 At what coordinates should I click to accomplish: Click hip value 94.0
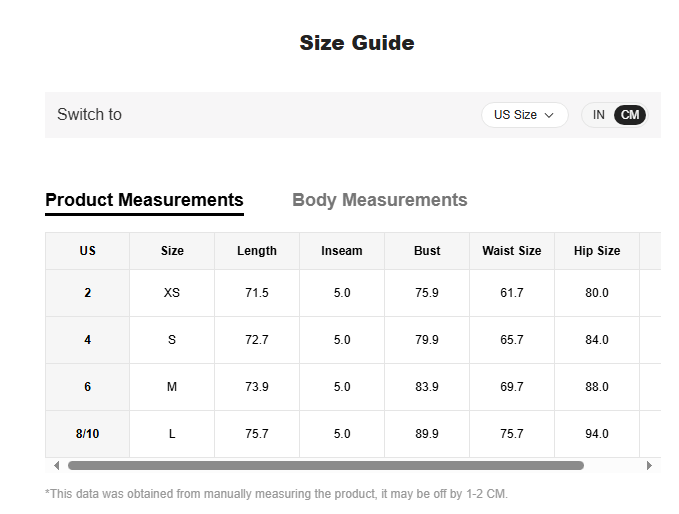coord(597,434)
